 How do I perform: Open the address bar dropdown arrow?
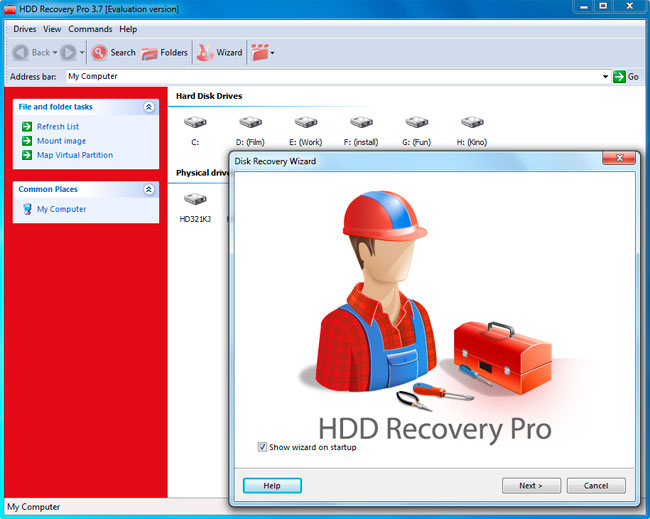[605, 77]
